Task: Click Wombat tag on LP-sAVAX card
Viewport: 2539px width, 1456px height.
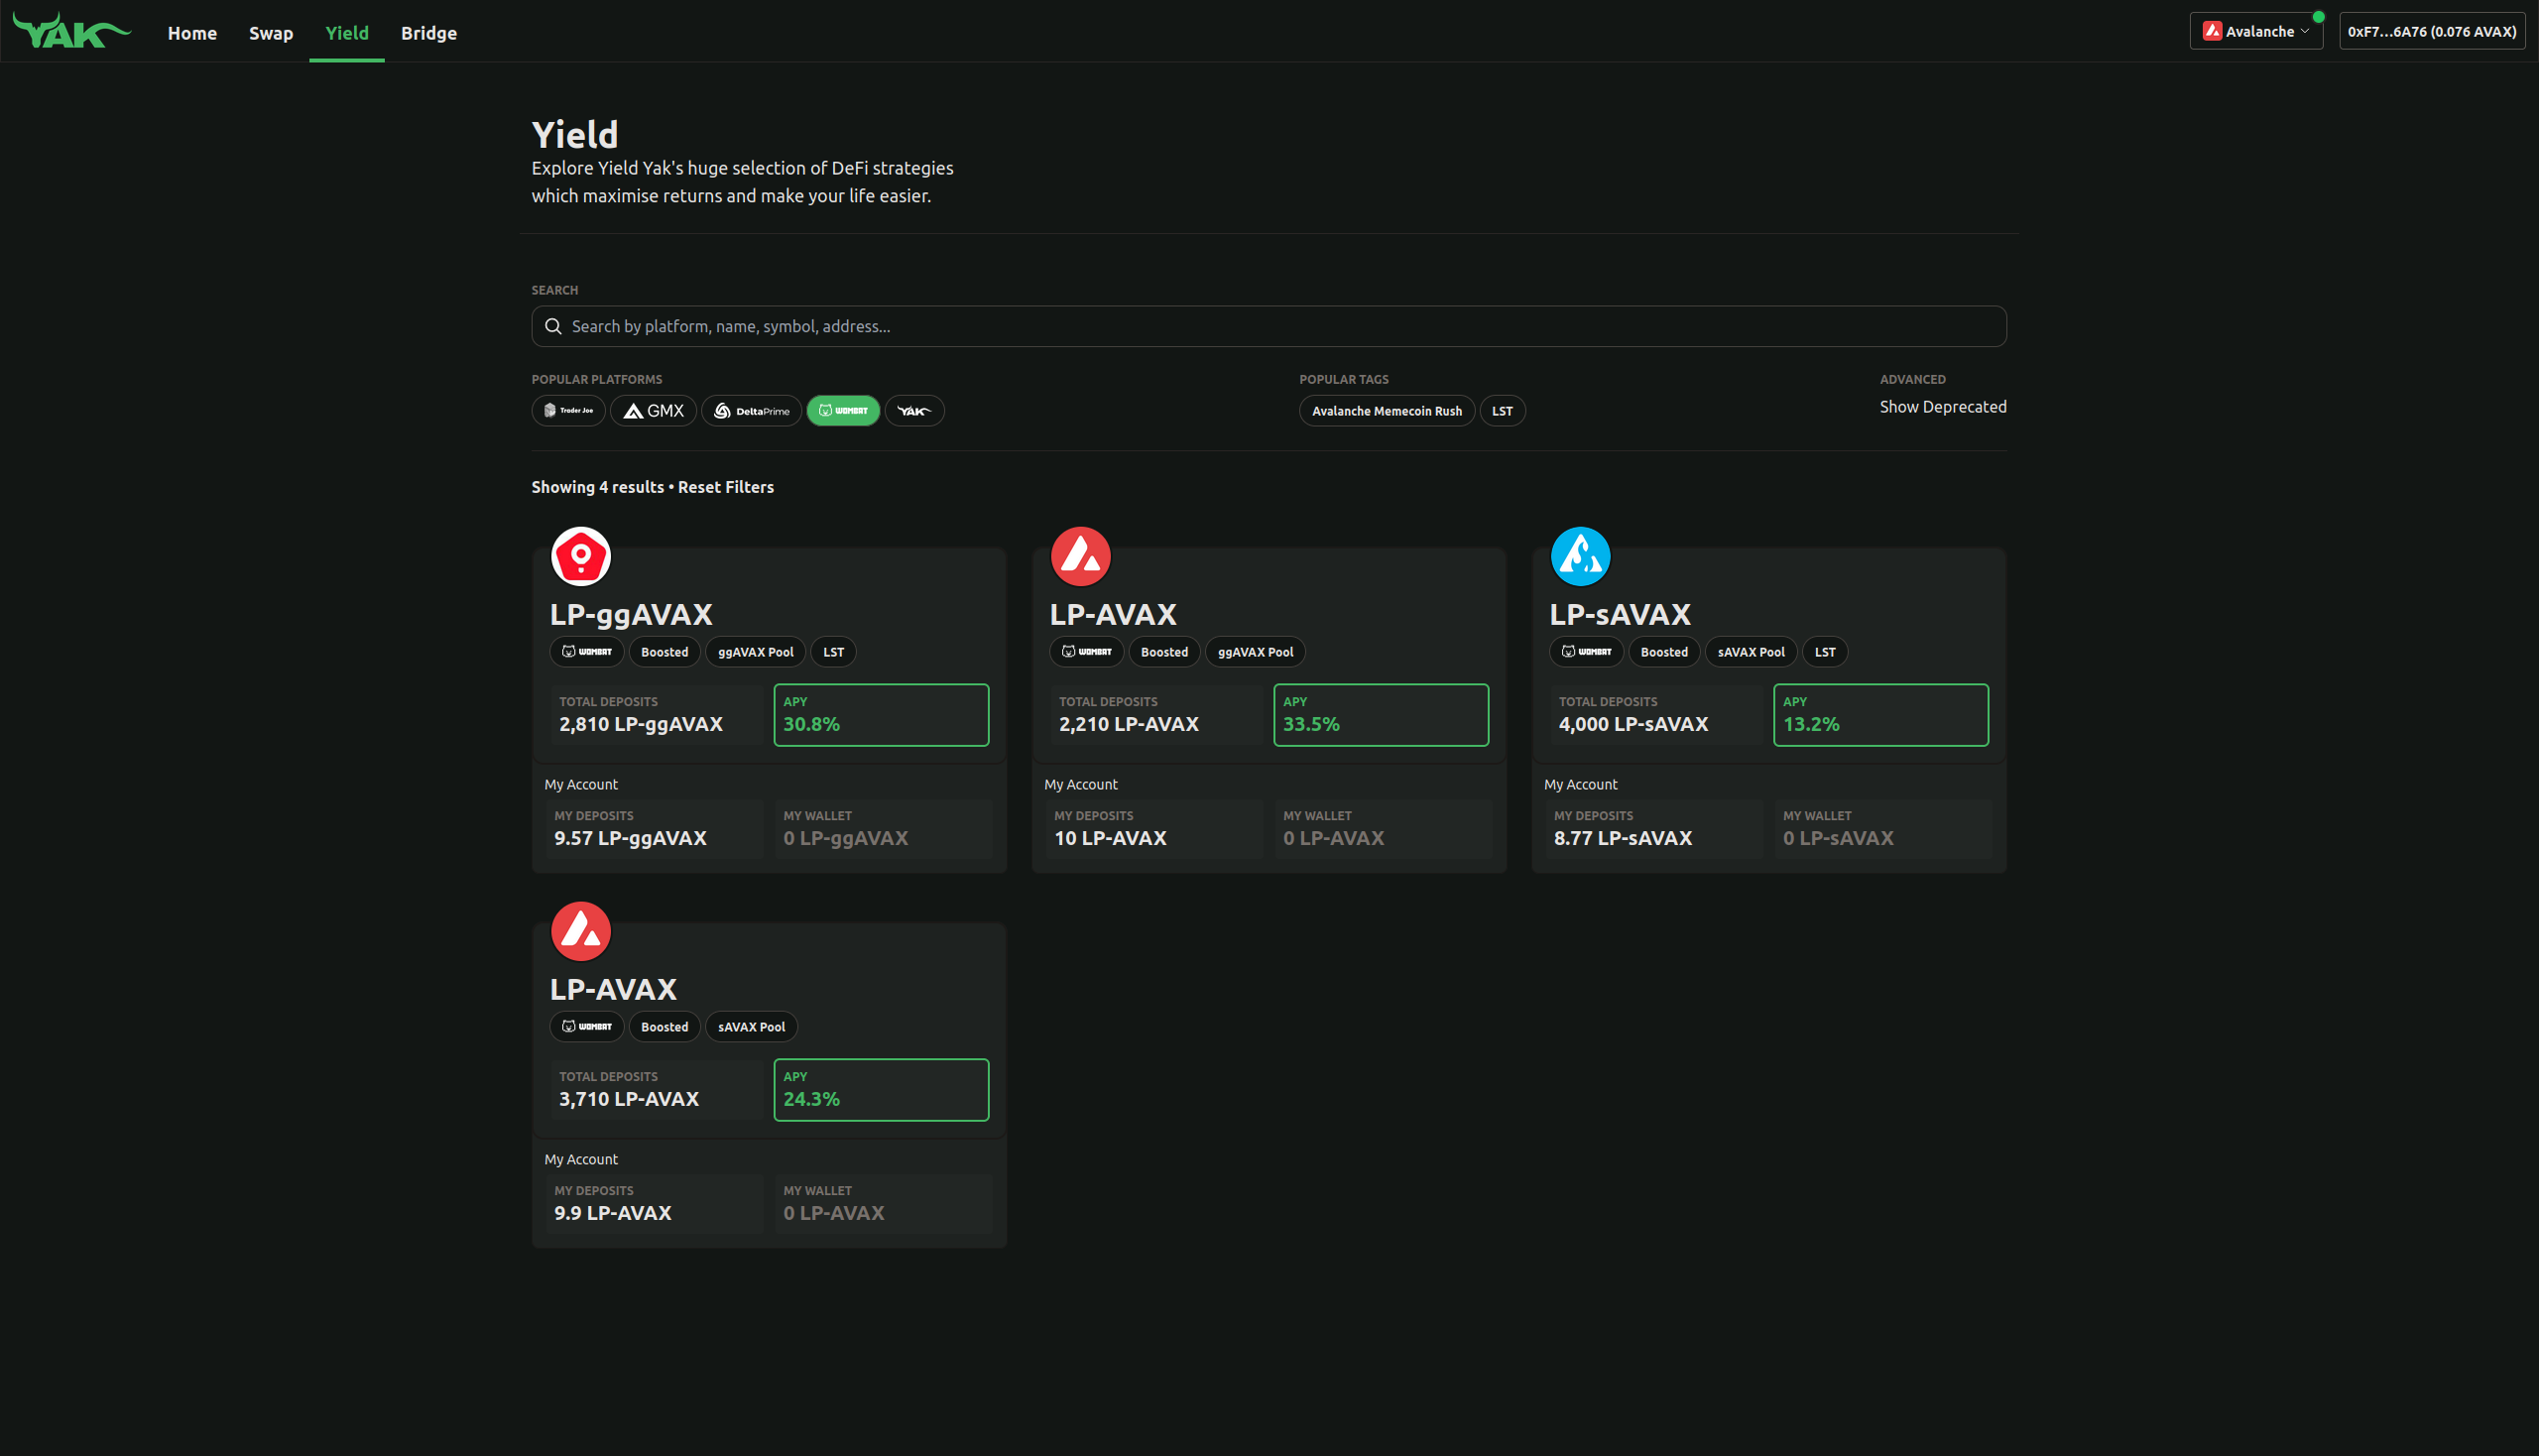Action: 1586,652
